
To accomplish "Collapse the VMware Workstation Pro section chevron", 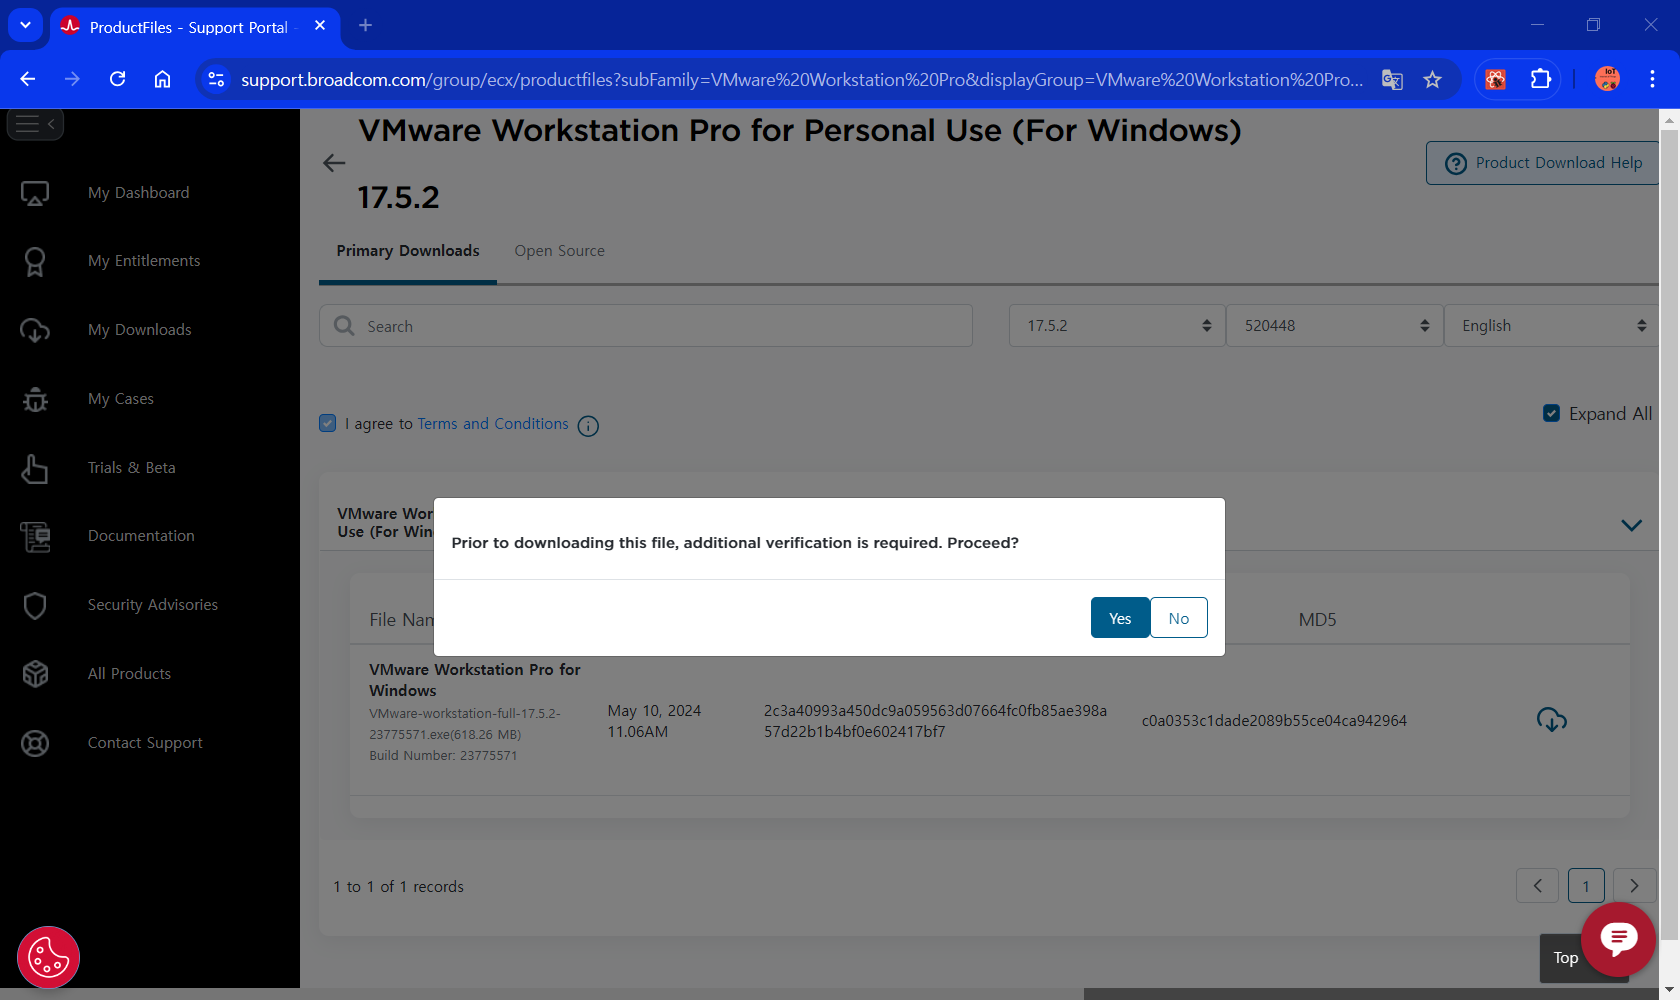I will (x=1631, y=525).
